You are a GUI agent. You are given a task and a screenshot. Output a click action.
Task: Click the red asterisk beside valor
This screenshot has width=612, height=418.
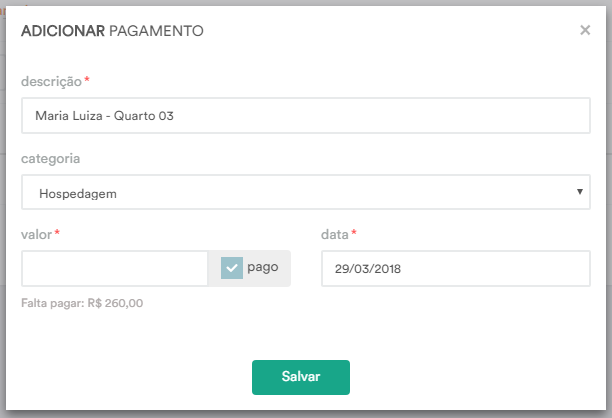point(57,233)
